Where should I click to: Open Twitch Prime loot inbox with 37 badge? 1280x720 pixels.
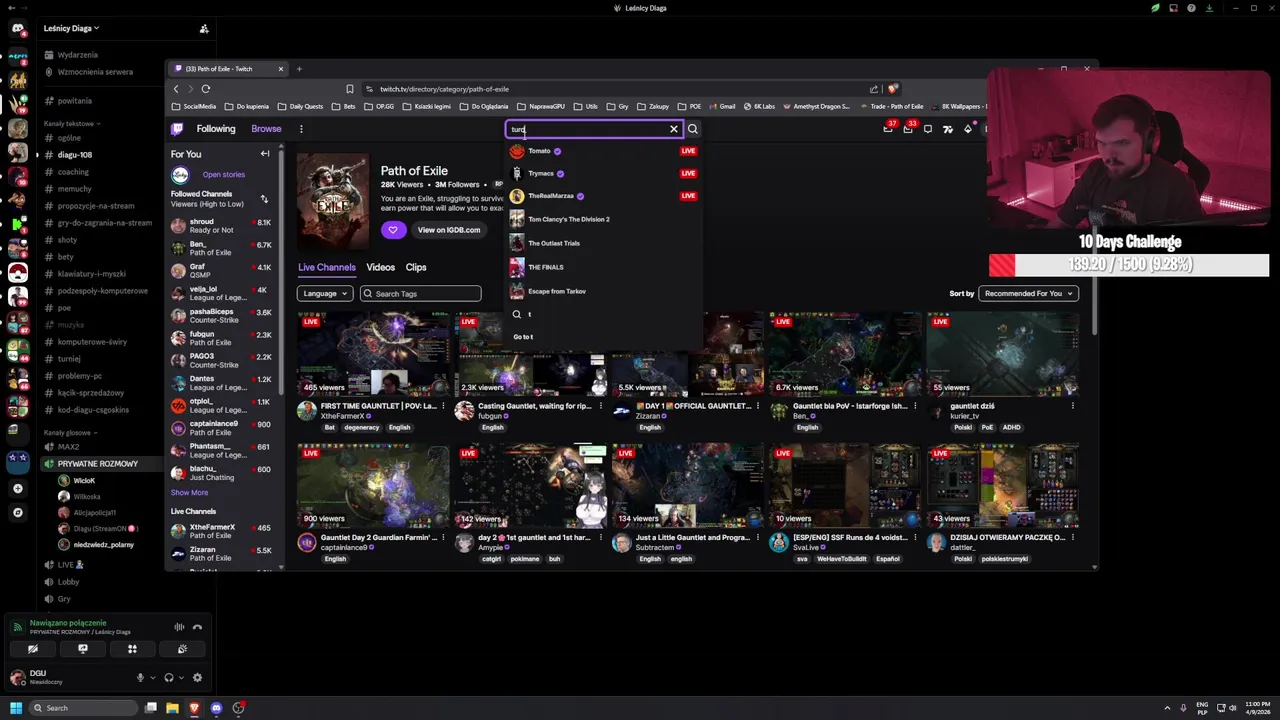pyautogui.click(x=888, y=128)
